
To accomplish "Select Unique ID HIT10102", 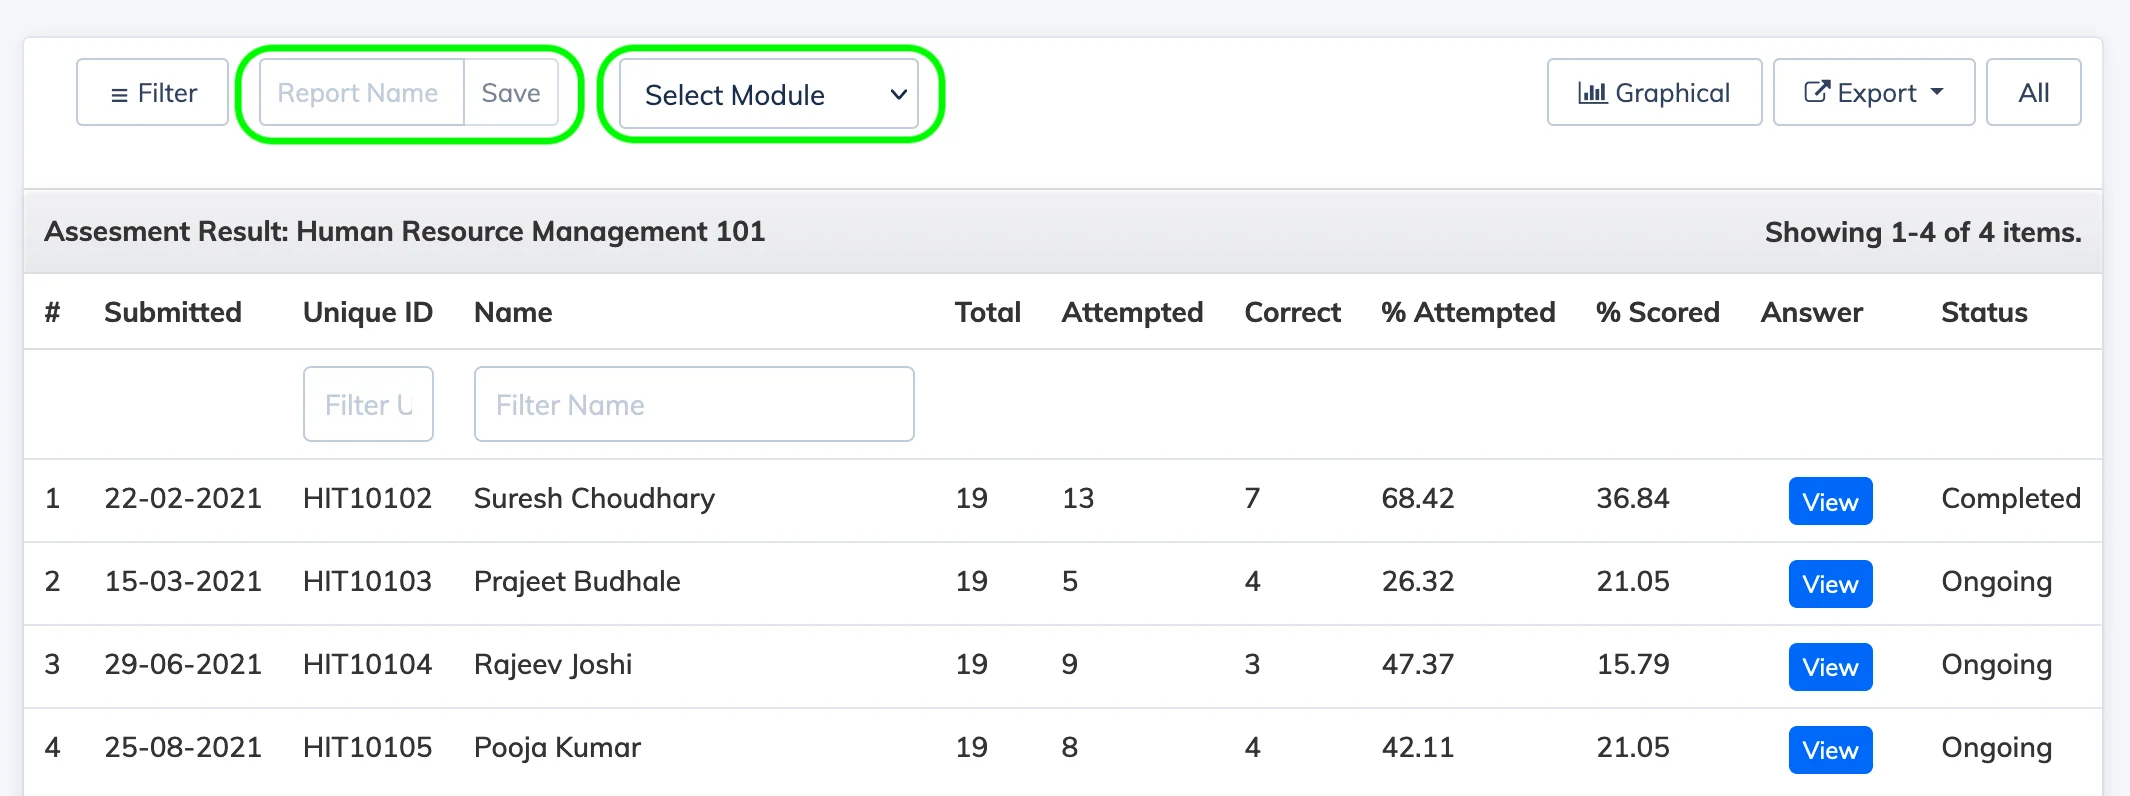I will tap(367, 498).
